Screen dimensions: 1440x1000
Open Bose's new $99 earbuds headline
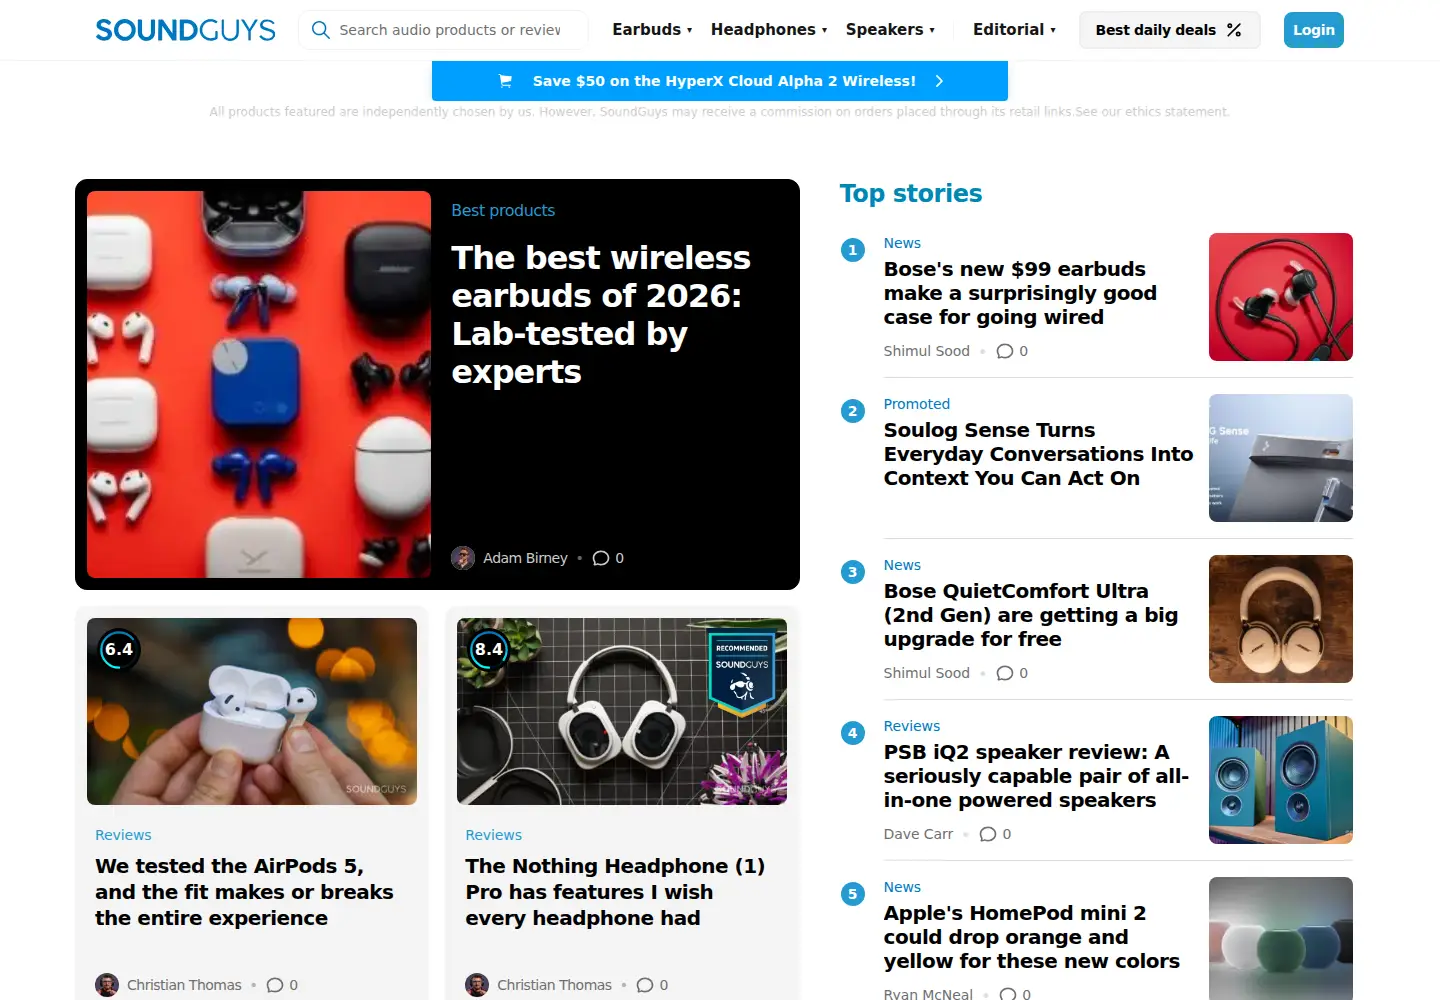click(x=1020, y=293)
